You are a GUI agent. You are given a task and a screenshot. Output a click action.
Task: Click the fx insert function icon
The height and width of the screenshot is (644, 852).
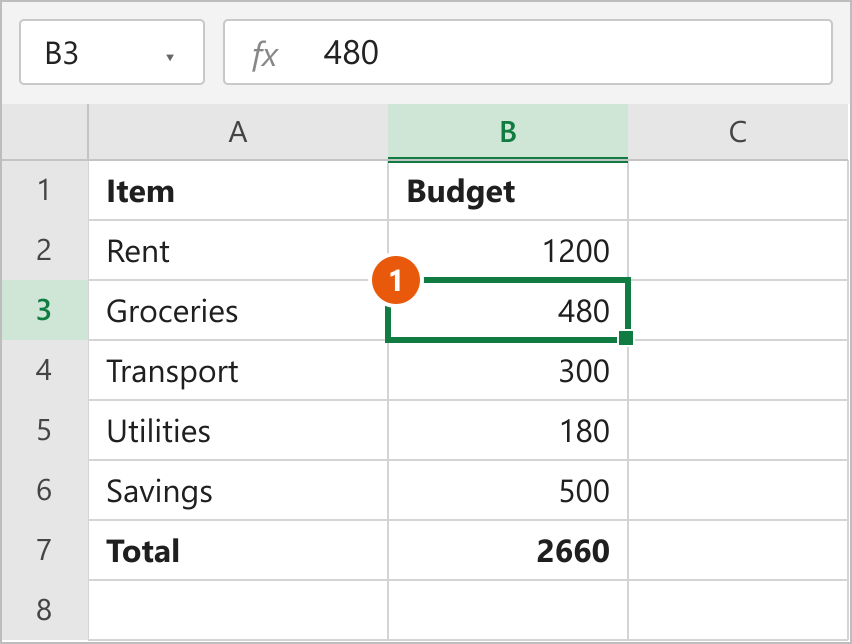265,55
